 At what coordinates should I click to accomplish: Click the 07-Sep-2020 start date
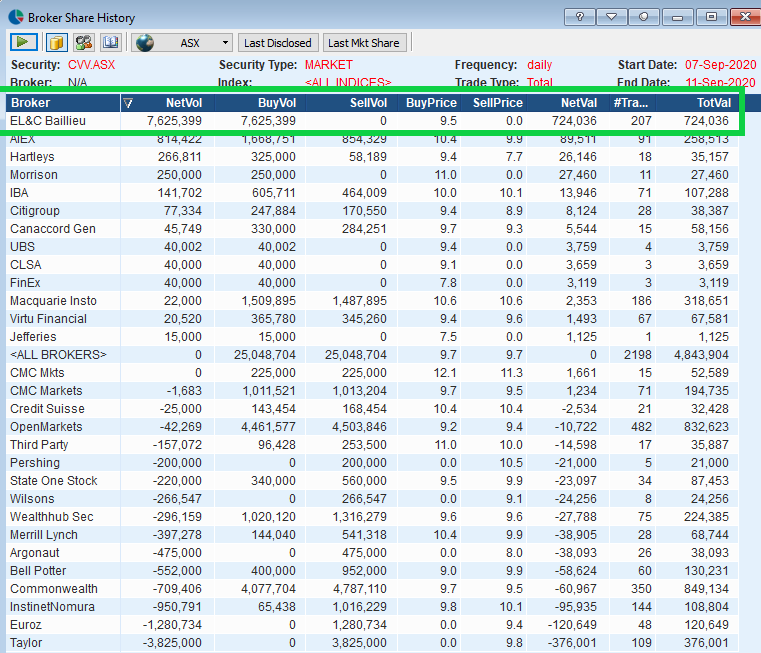(x=720, y=65)
